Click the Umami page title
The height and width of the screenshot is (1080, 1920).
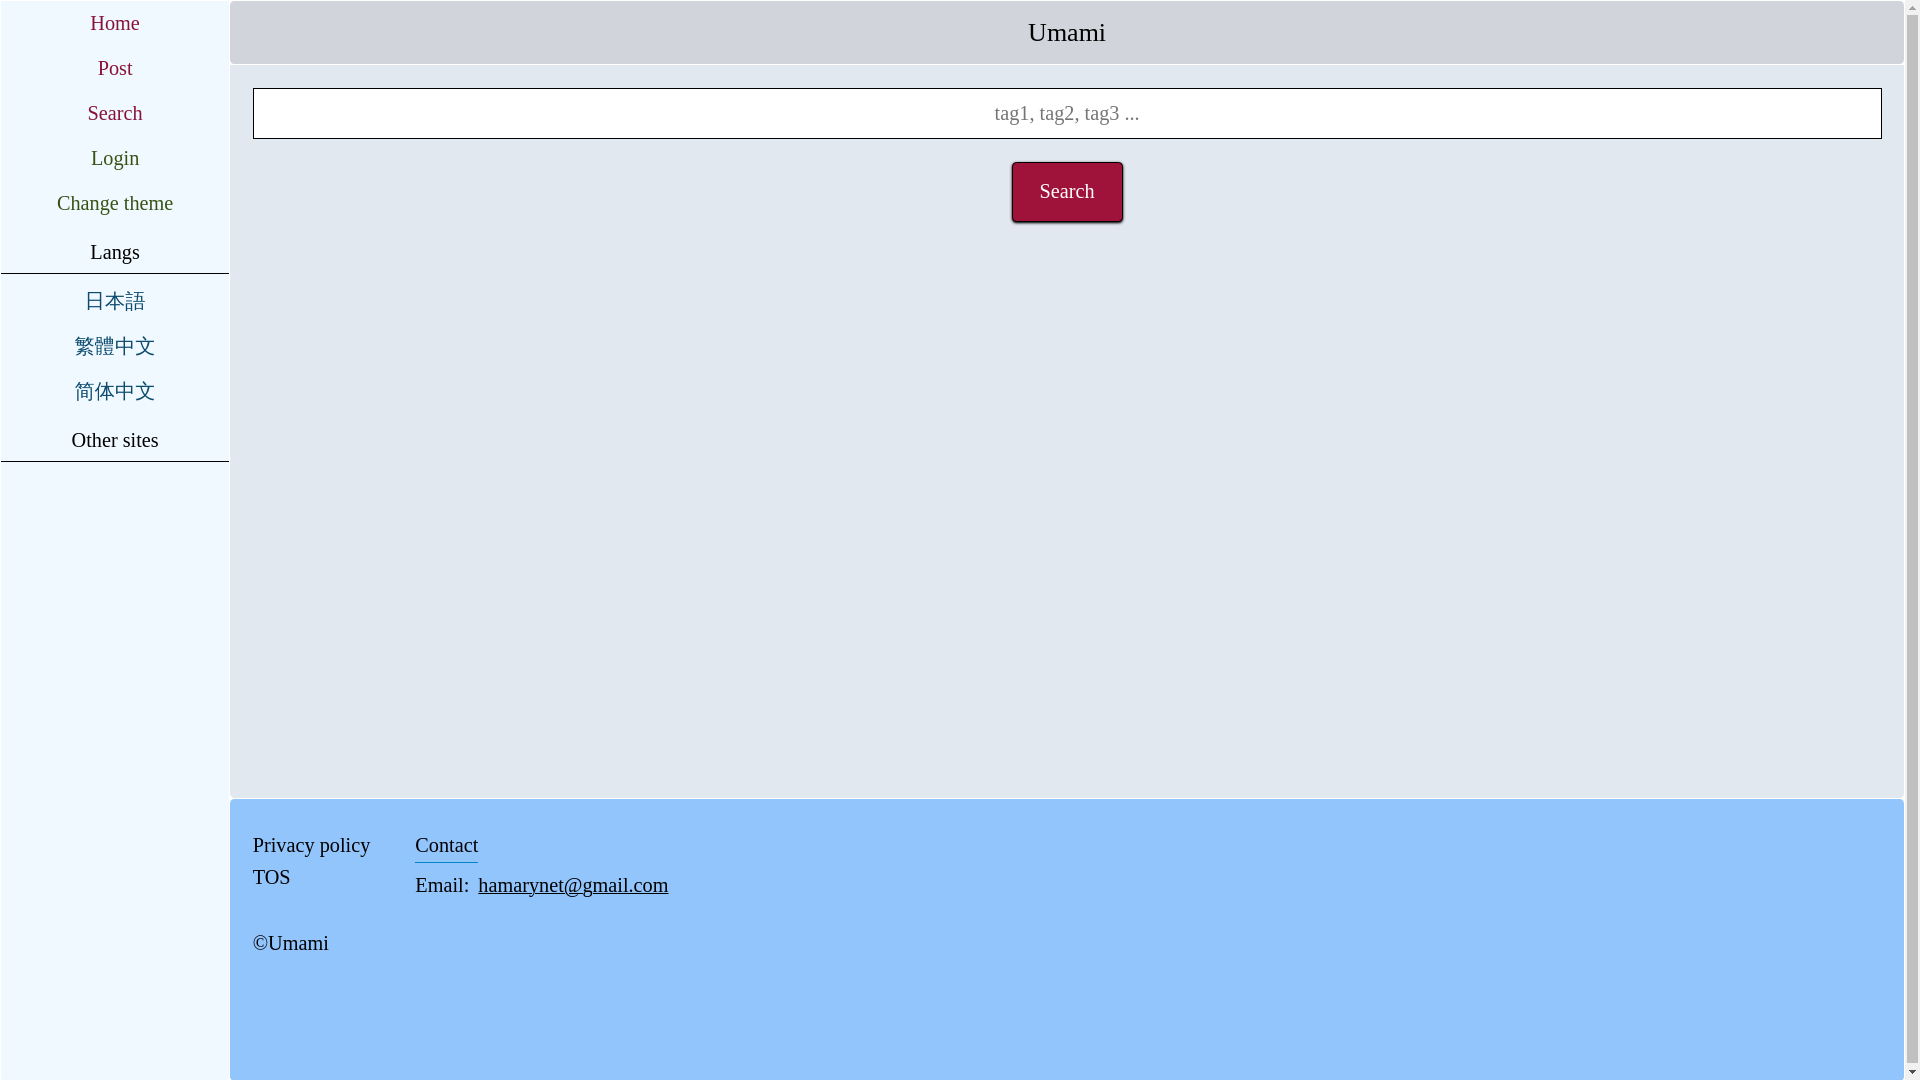pos(1066,33)
